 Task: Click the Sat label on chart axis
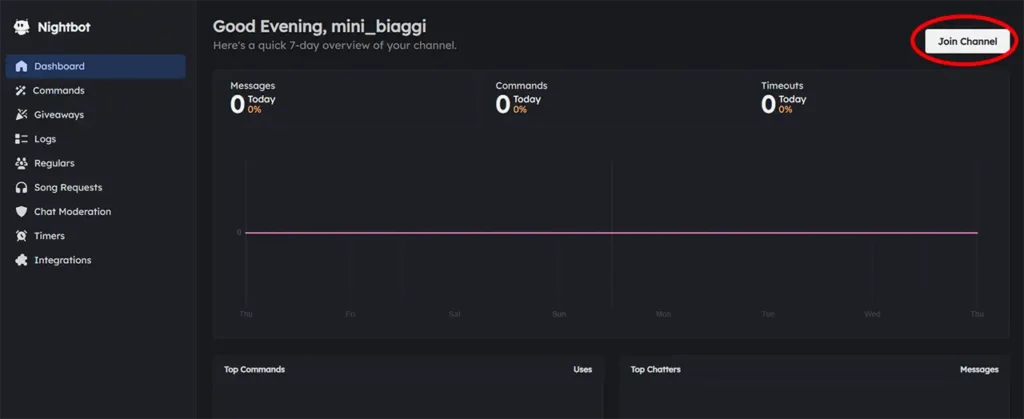[x=455, y=314]
